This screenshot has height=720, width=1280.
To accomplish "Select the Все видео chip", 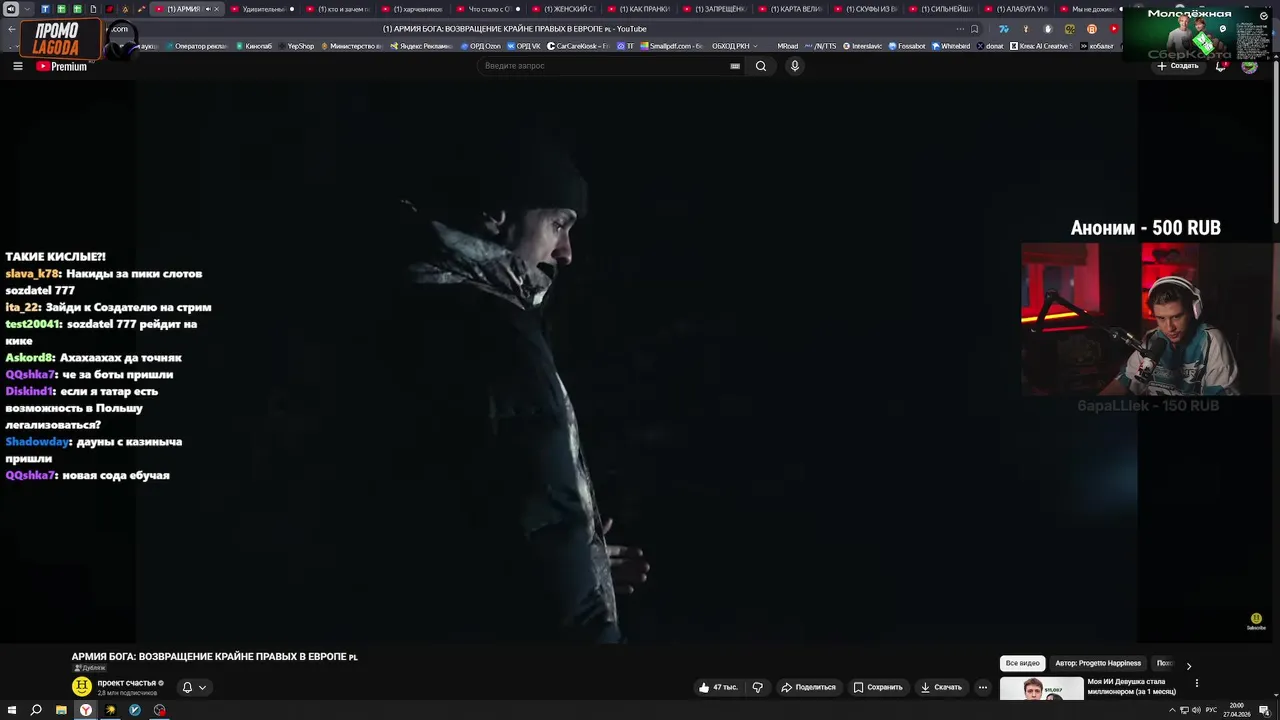I will coord(1022,663).
